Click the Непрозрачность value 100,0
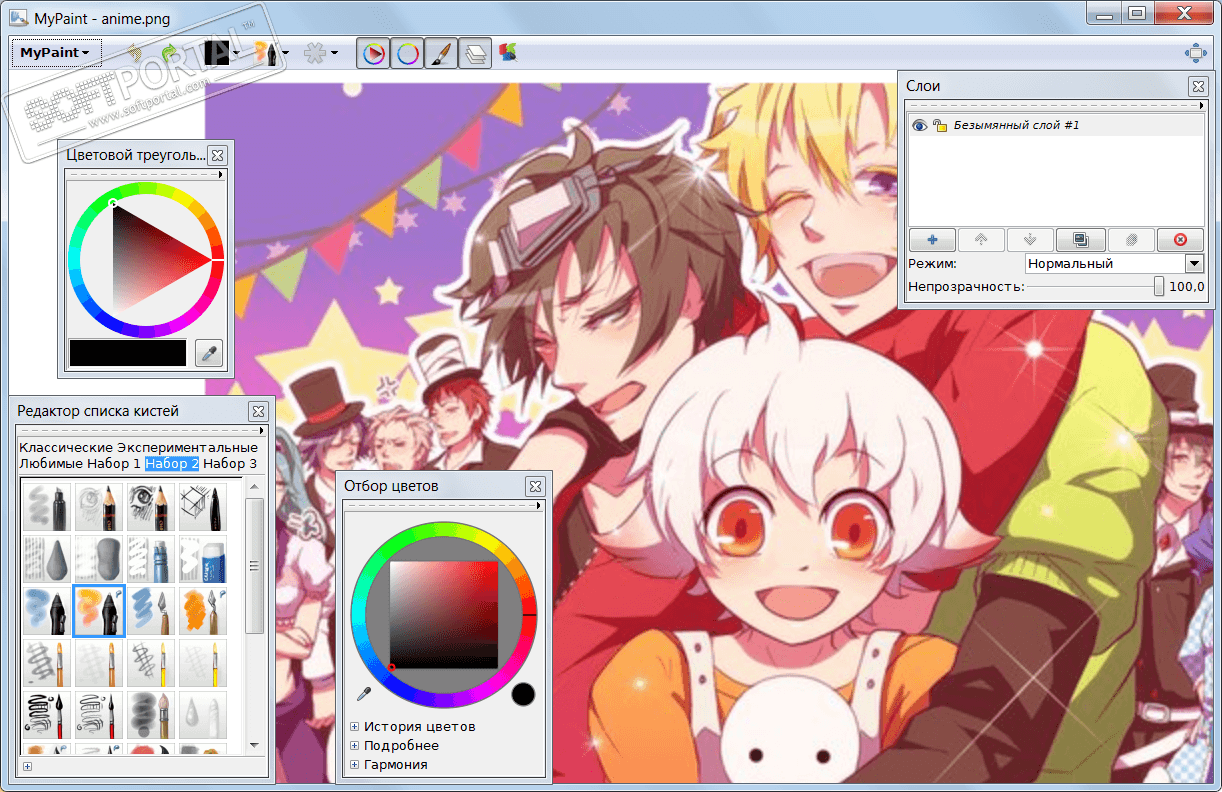The height and width of the screenshot is (792, 1222). pos(1187,287)
